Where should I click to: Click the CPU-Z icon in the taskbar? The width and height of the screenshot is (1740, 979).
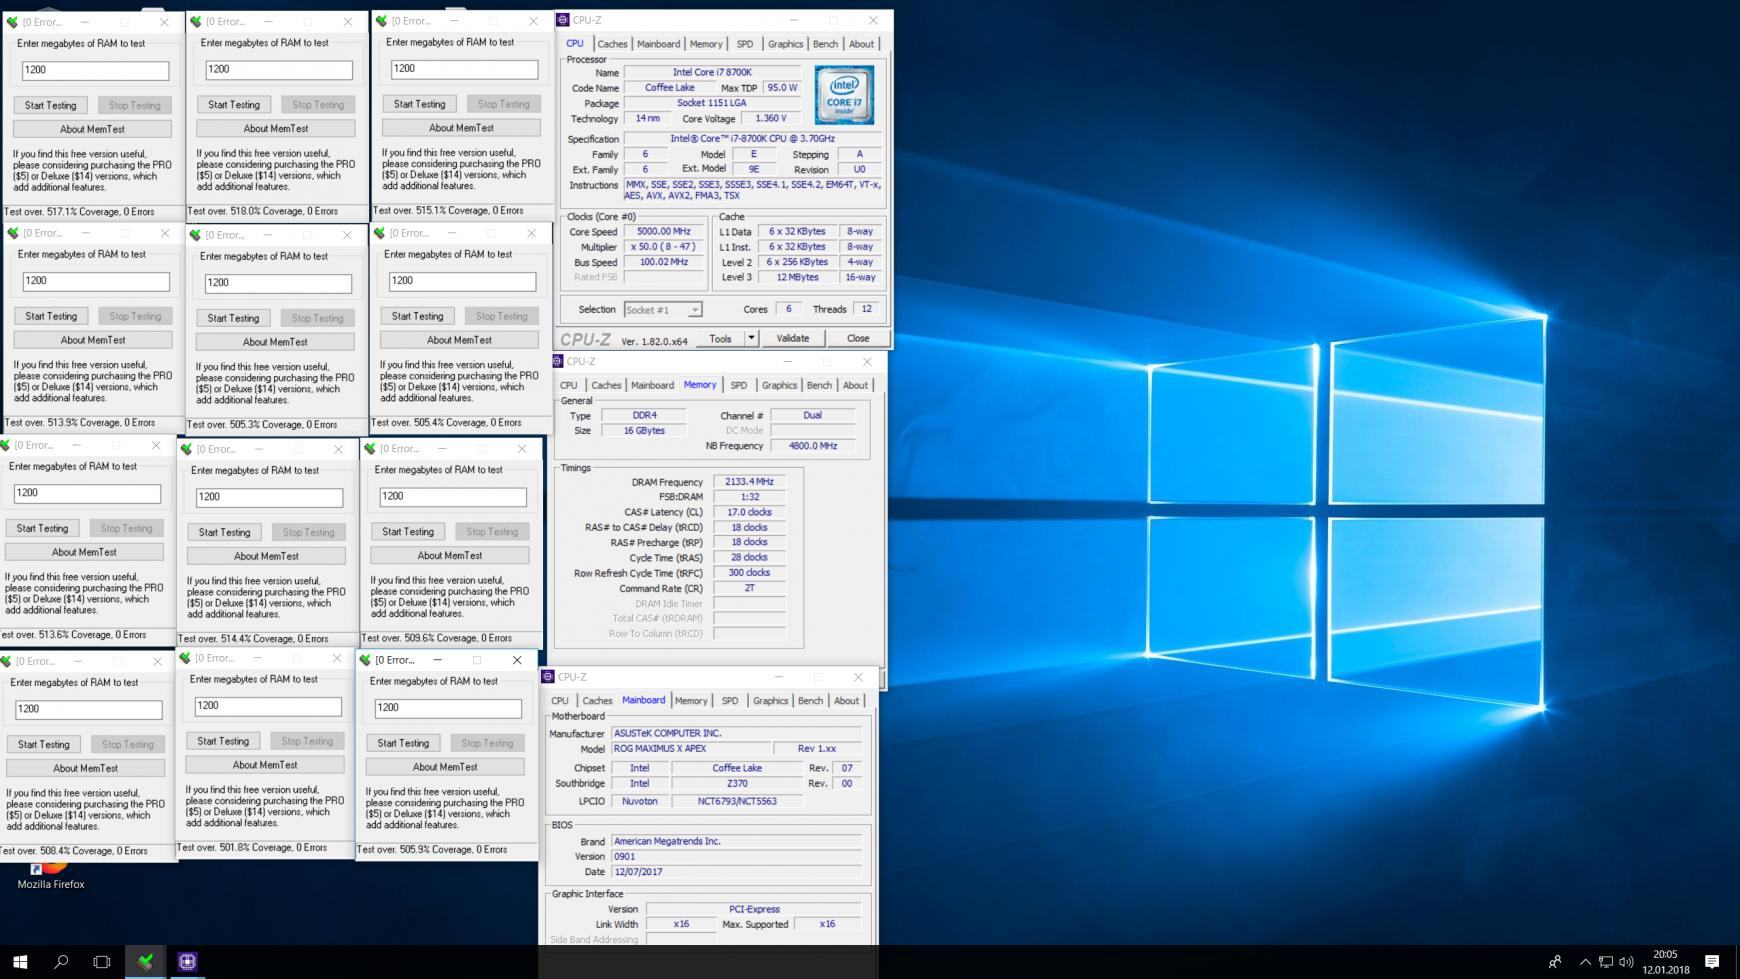(x=187, y=961)
